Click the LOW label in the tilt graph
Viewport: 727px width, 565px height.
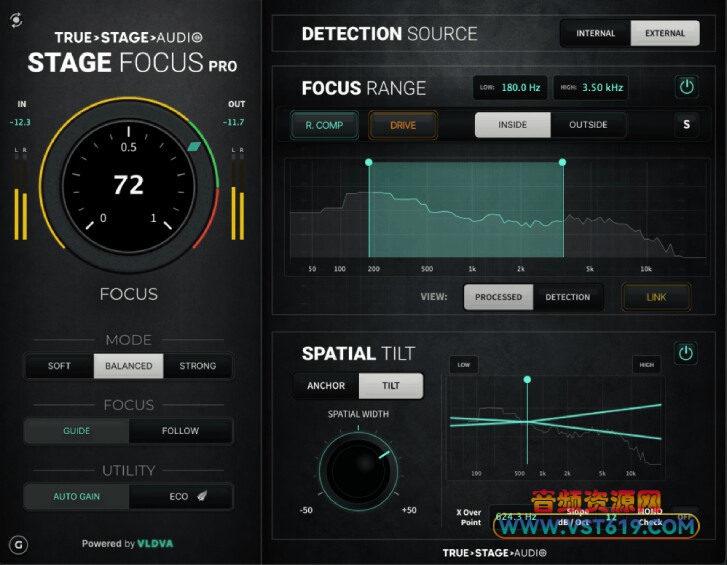coord(464,365)
